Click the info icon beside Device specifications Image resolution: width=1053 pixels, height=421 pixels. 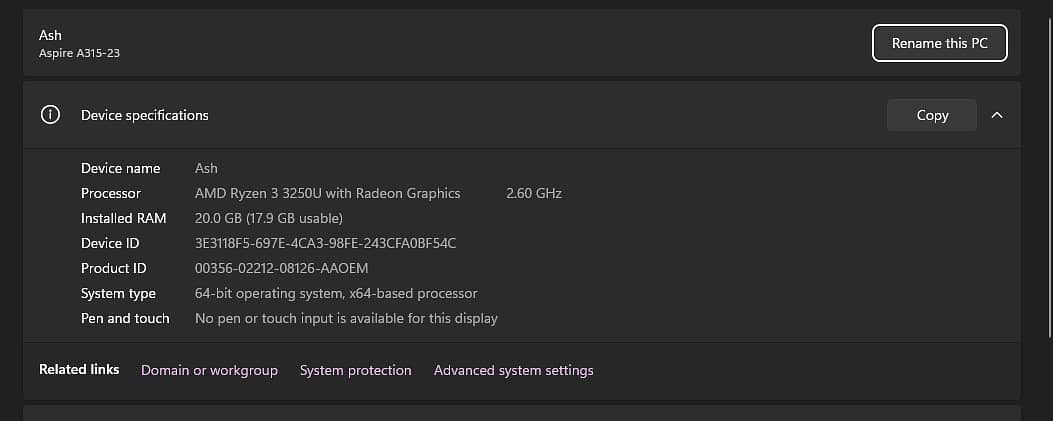(50, 115)
